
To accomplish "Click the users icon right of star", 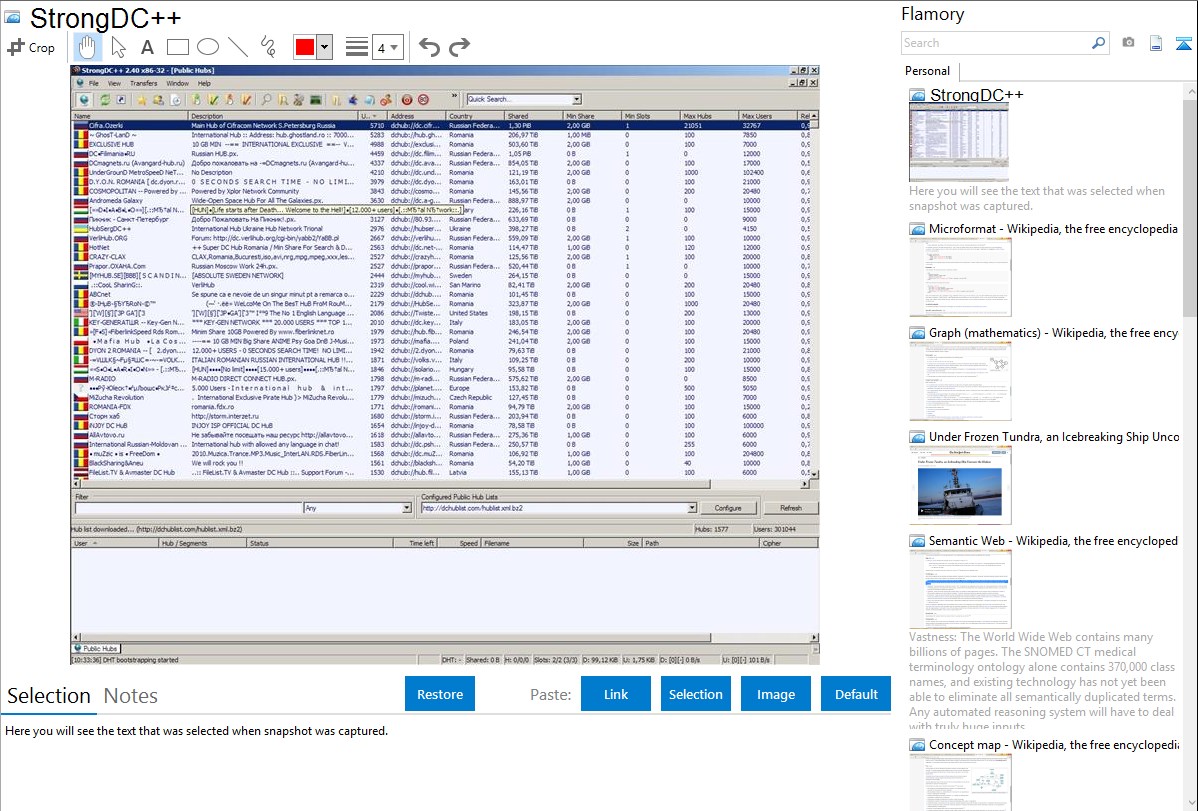I will point(158,99).
